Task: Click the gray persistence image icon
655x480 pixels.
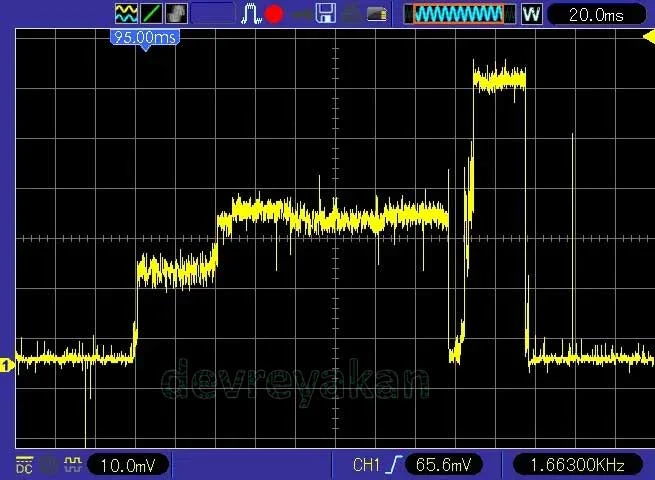Action: click(177, 13)
